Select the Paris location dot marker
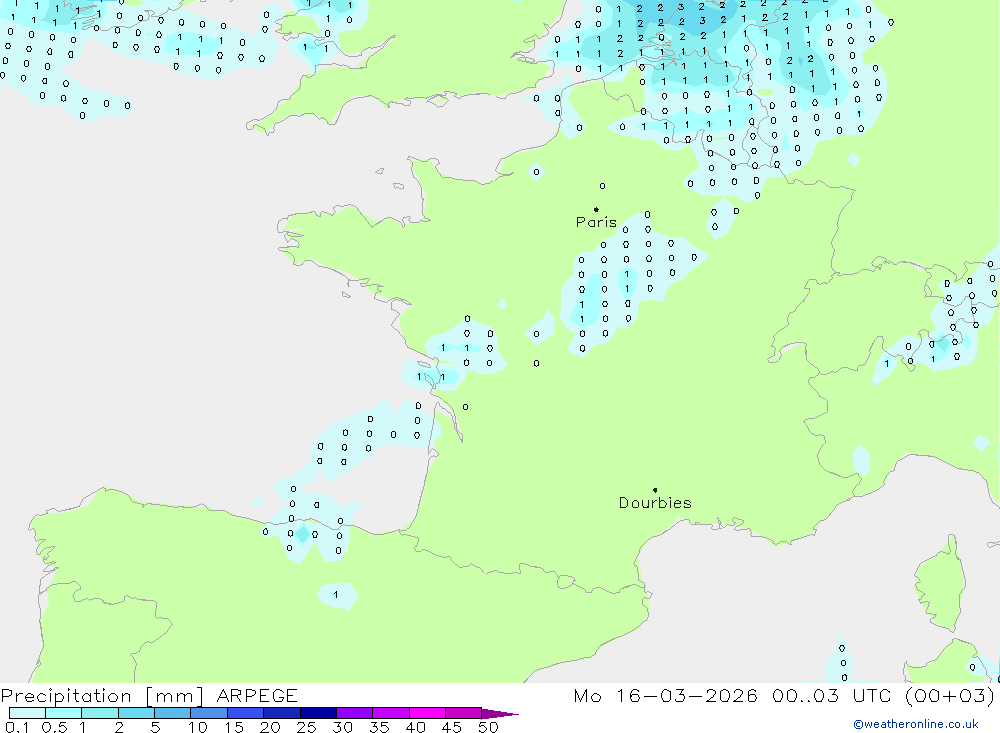1000x733 pixels. 596,209
